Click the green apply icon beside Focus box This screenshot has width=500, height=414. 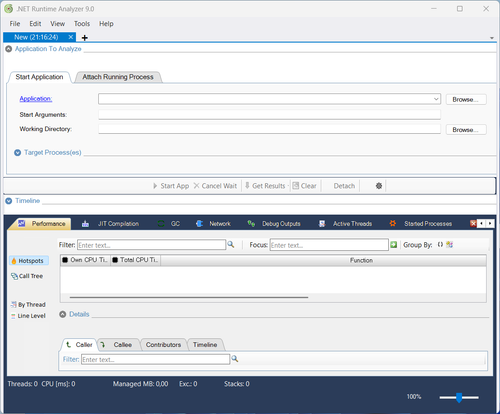click(x=394, y=245)
